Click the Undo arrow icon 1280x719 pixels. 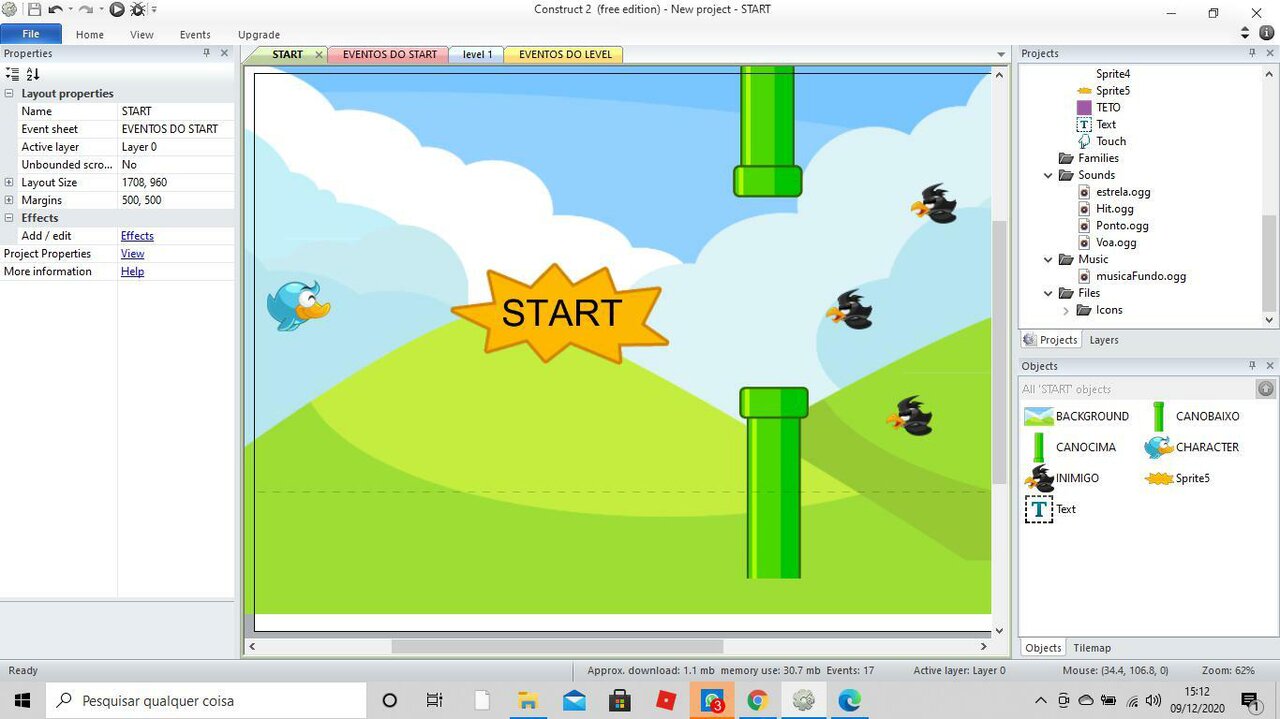pos(55,9)
